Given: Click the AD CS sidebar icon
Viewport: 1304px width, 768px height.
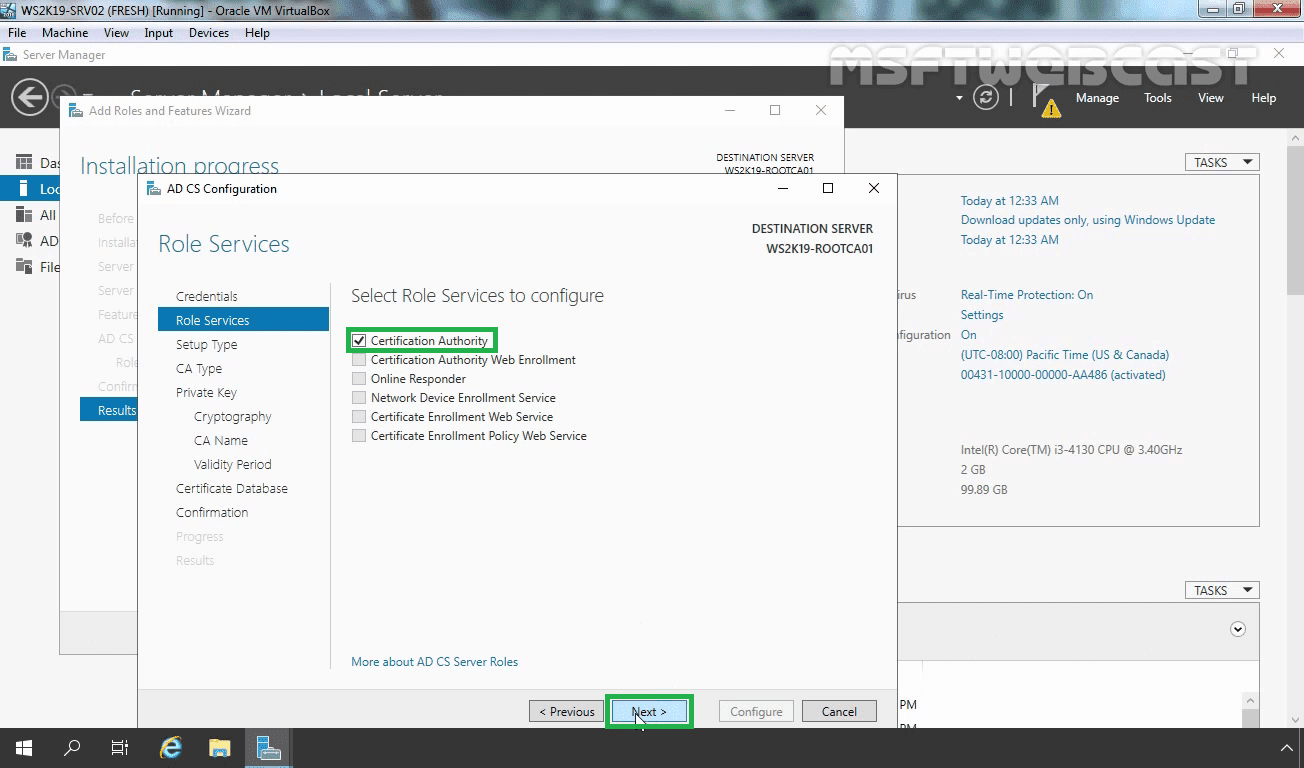Looking at the screenshot, I should pos(24,240).
